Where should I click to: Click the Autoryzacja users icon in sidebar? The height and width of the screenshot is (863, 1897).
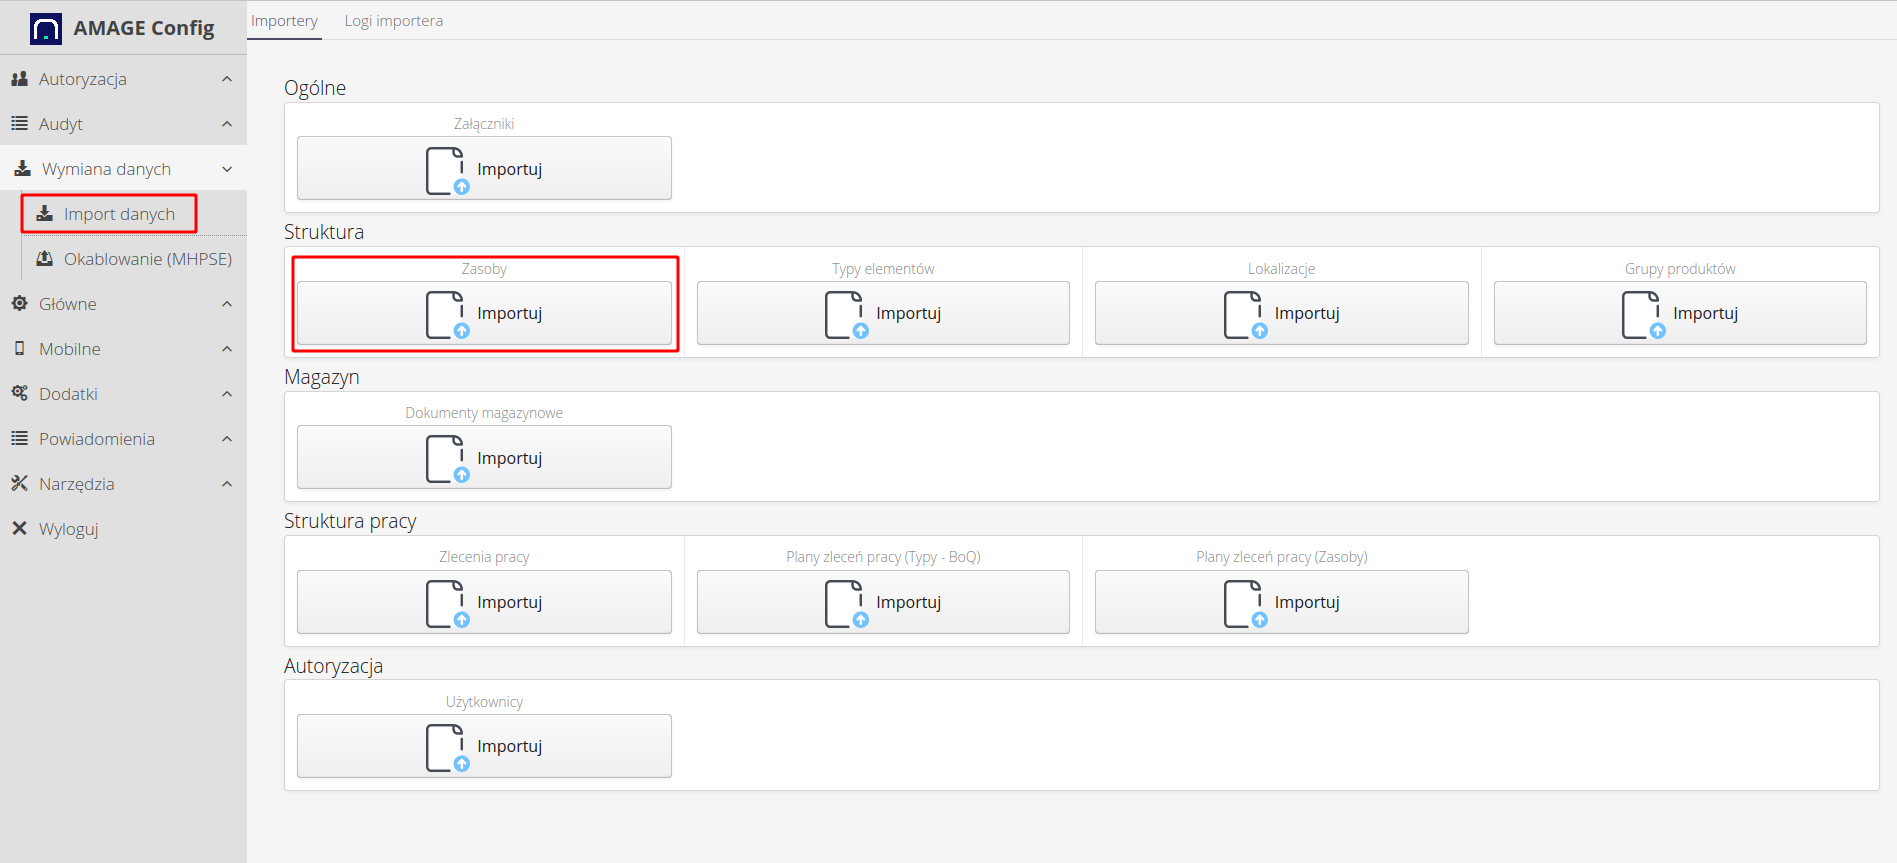point(19,79)
